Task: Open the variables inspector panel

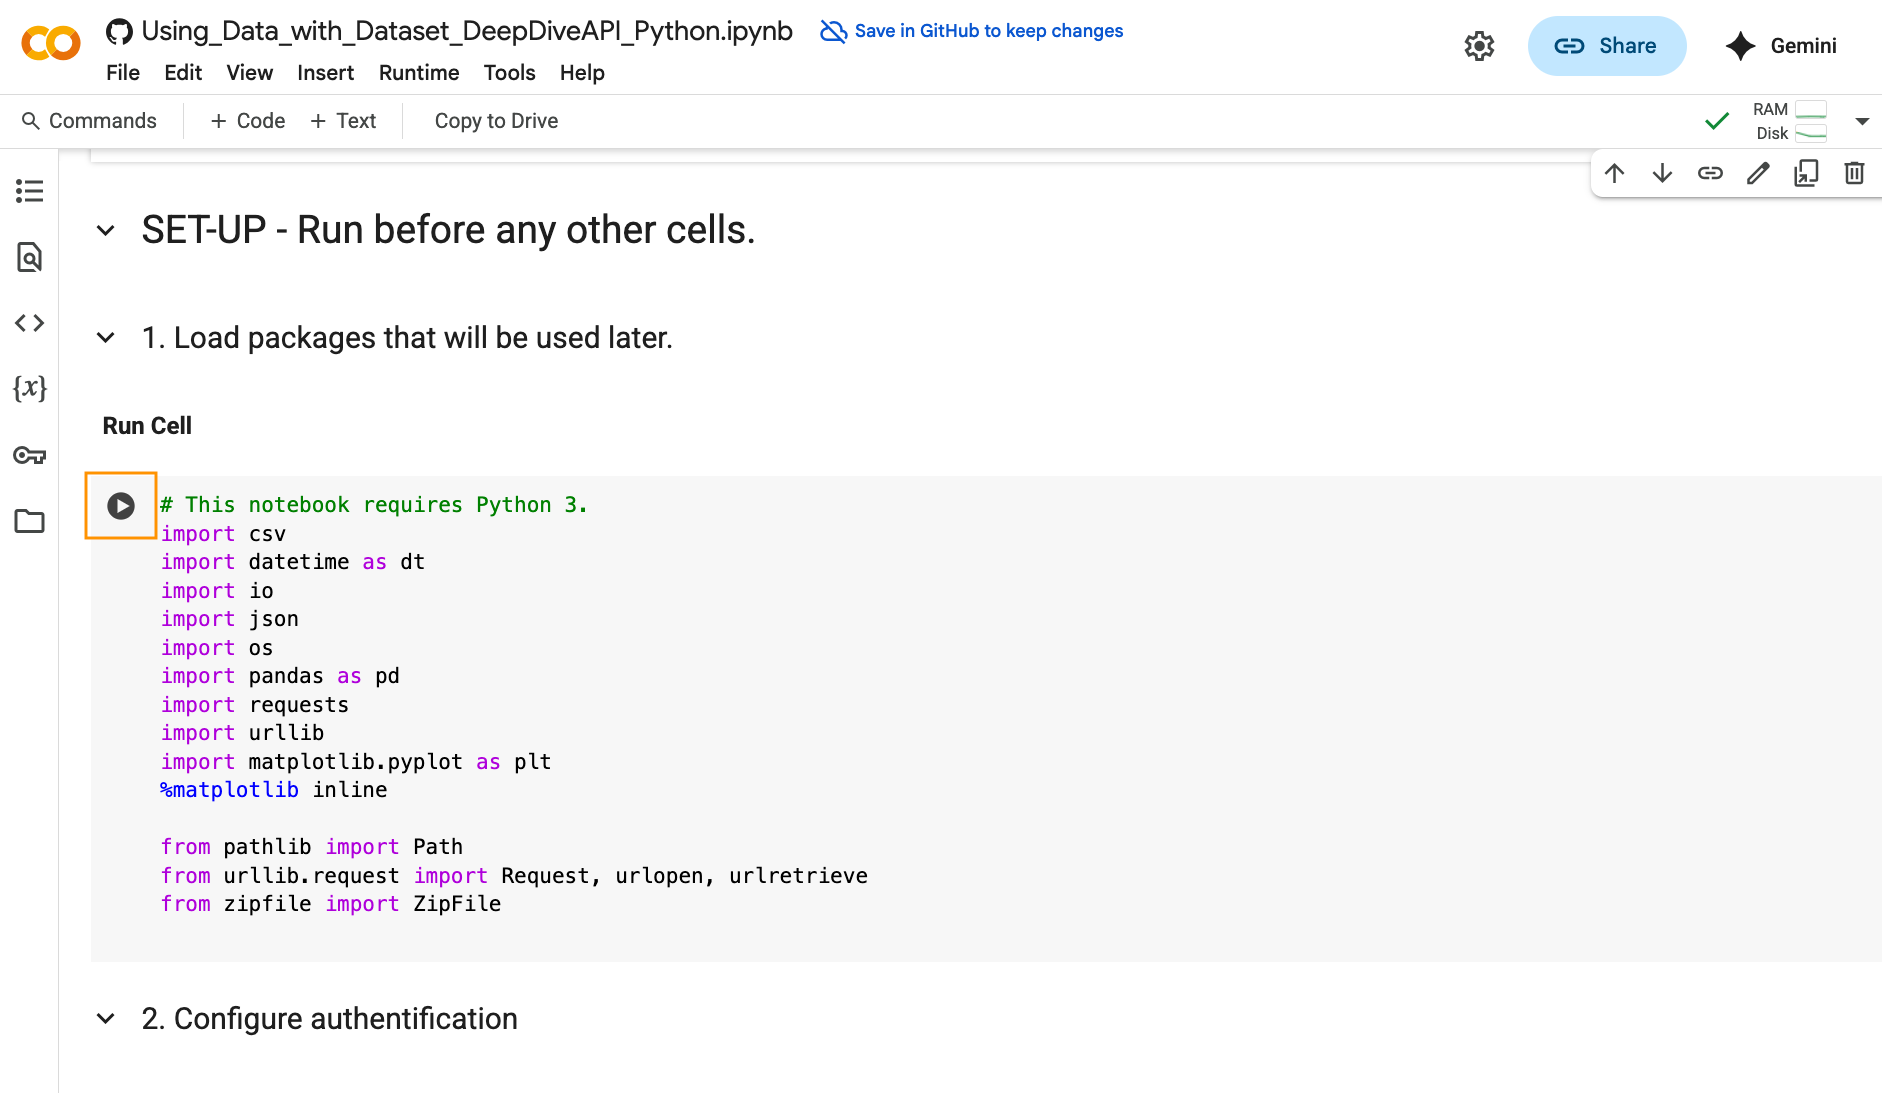Action: coord(30,388)
